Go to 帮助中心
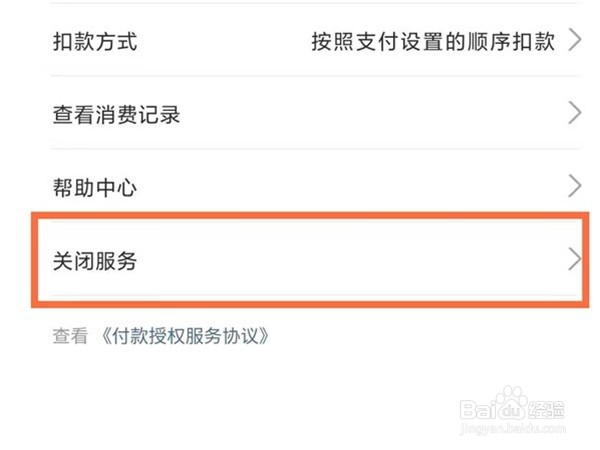The height and width of the screenshot is (450, 600). pos(95,187)
